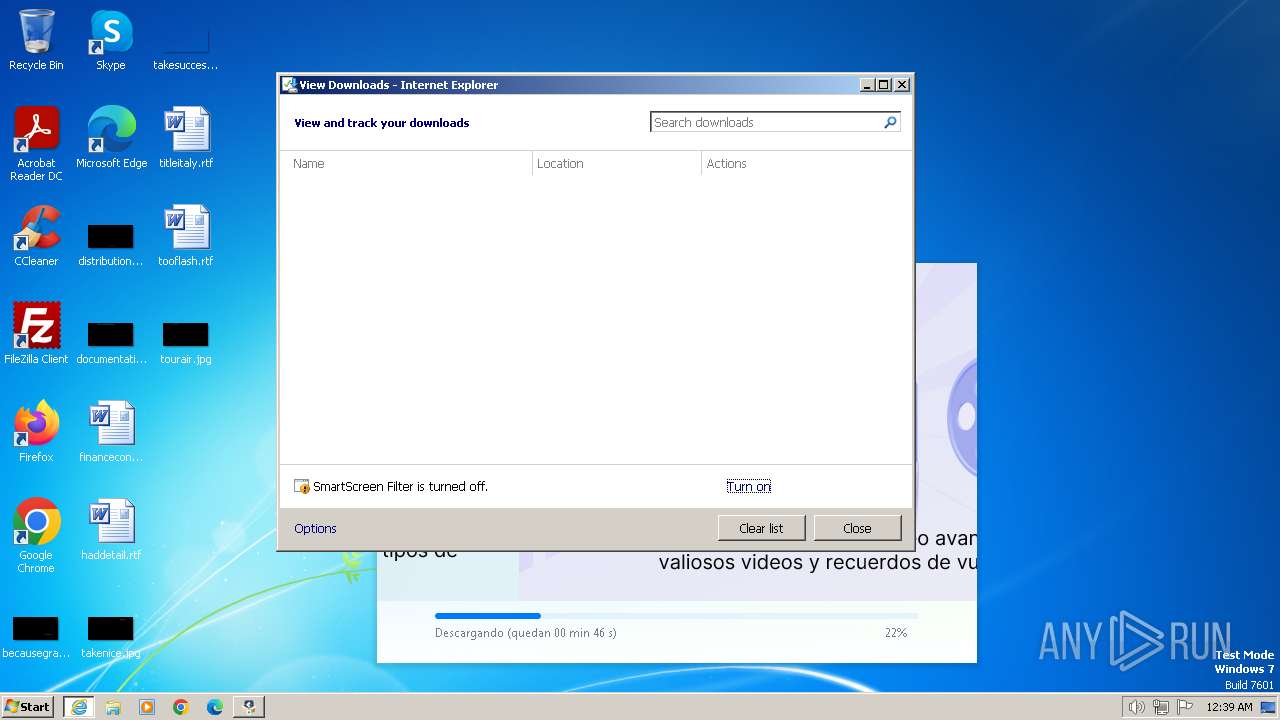This screenshot has width=1280, height=720.
Task: Open becausegra file on desktop
Action: coord(36,637)
